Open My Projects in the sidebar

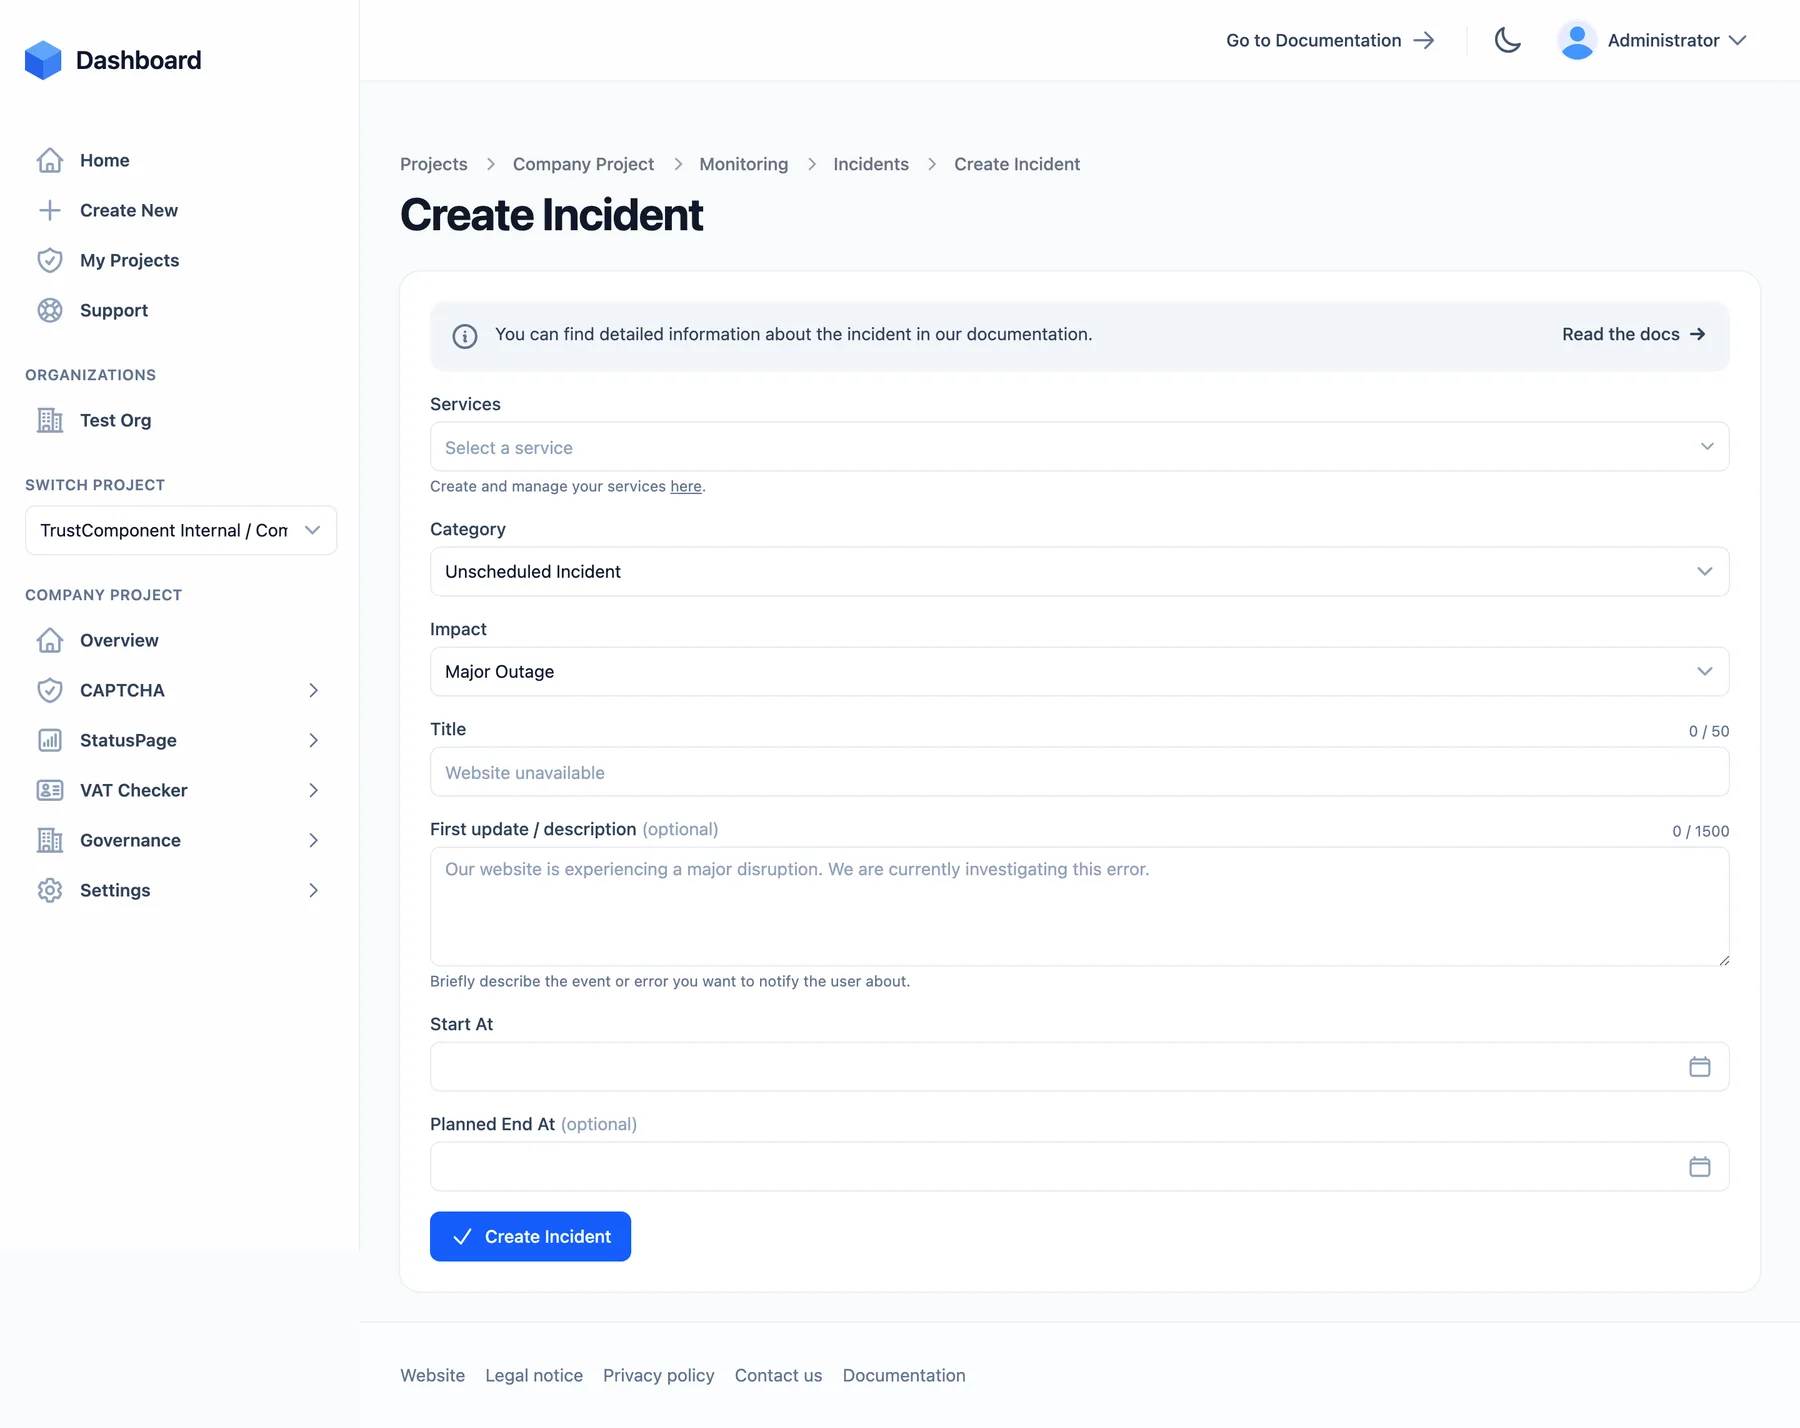(x=130, y=260)
